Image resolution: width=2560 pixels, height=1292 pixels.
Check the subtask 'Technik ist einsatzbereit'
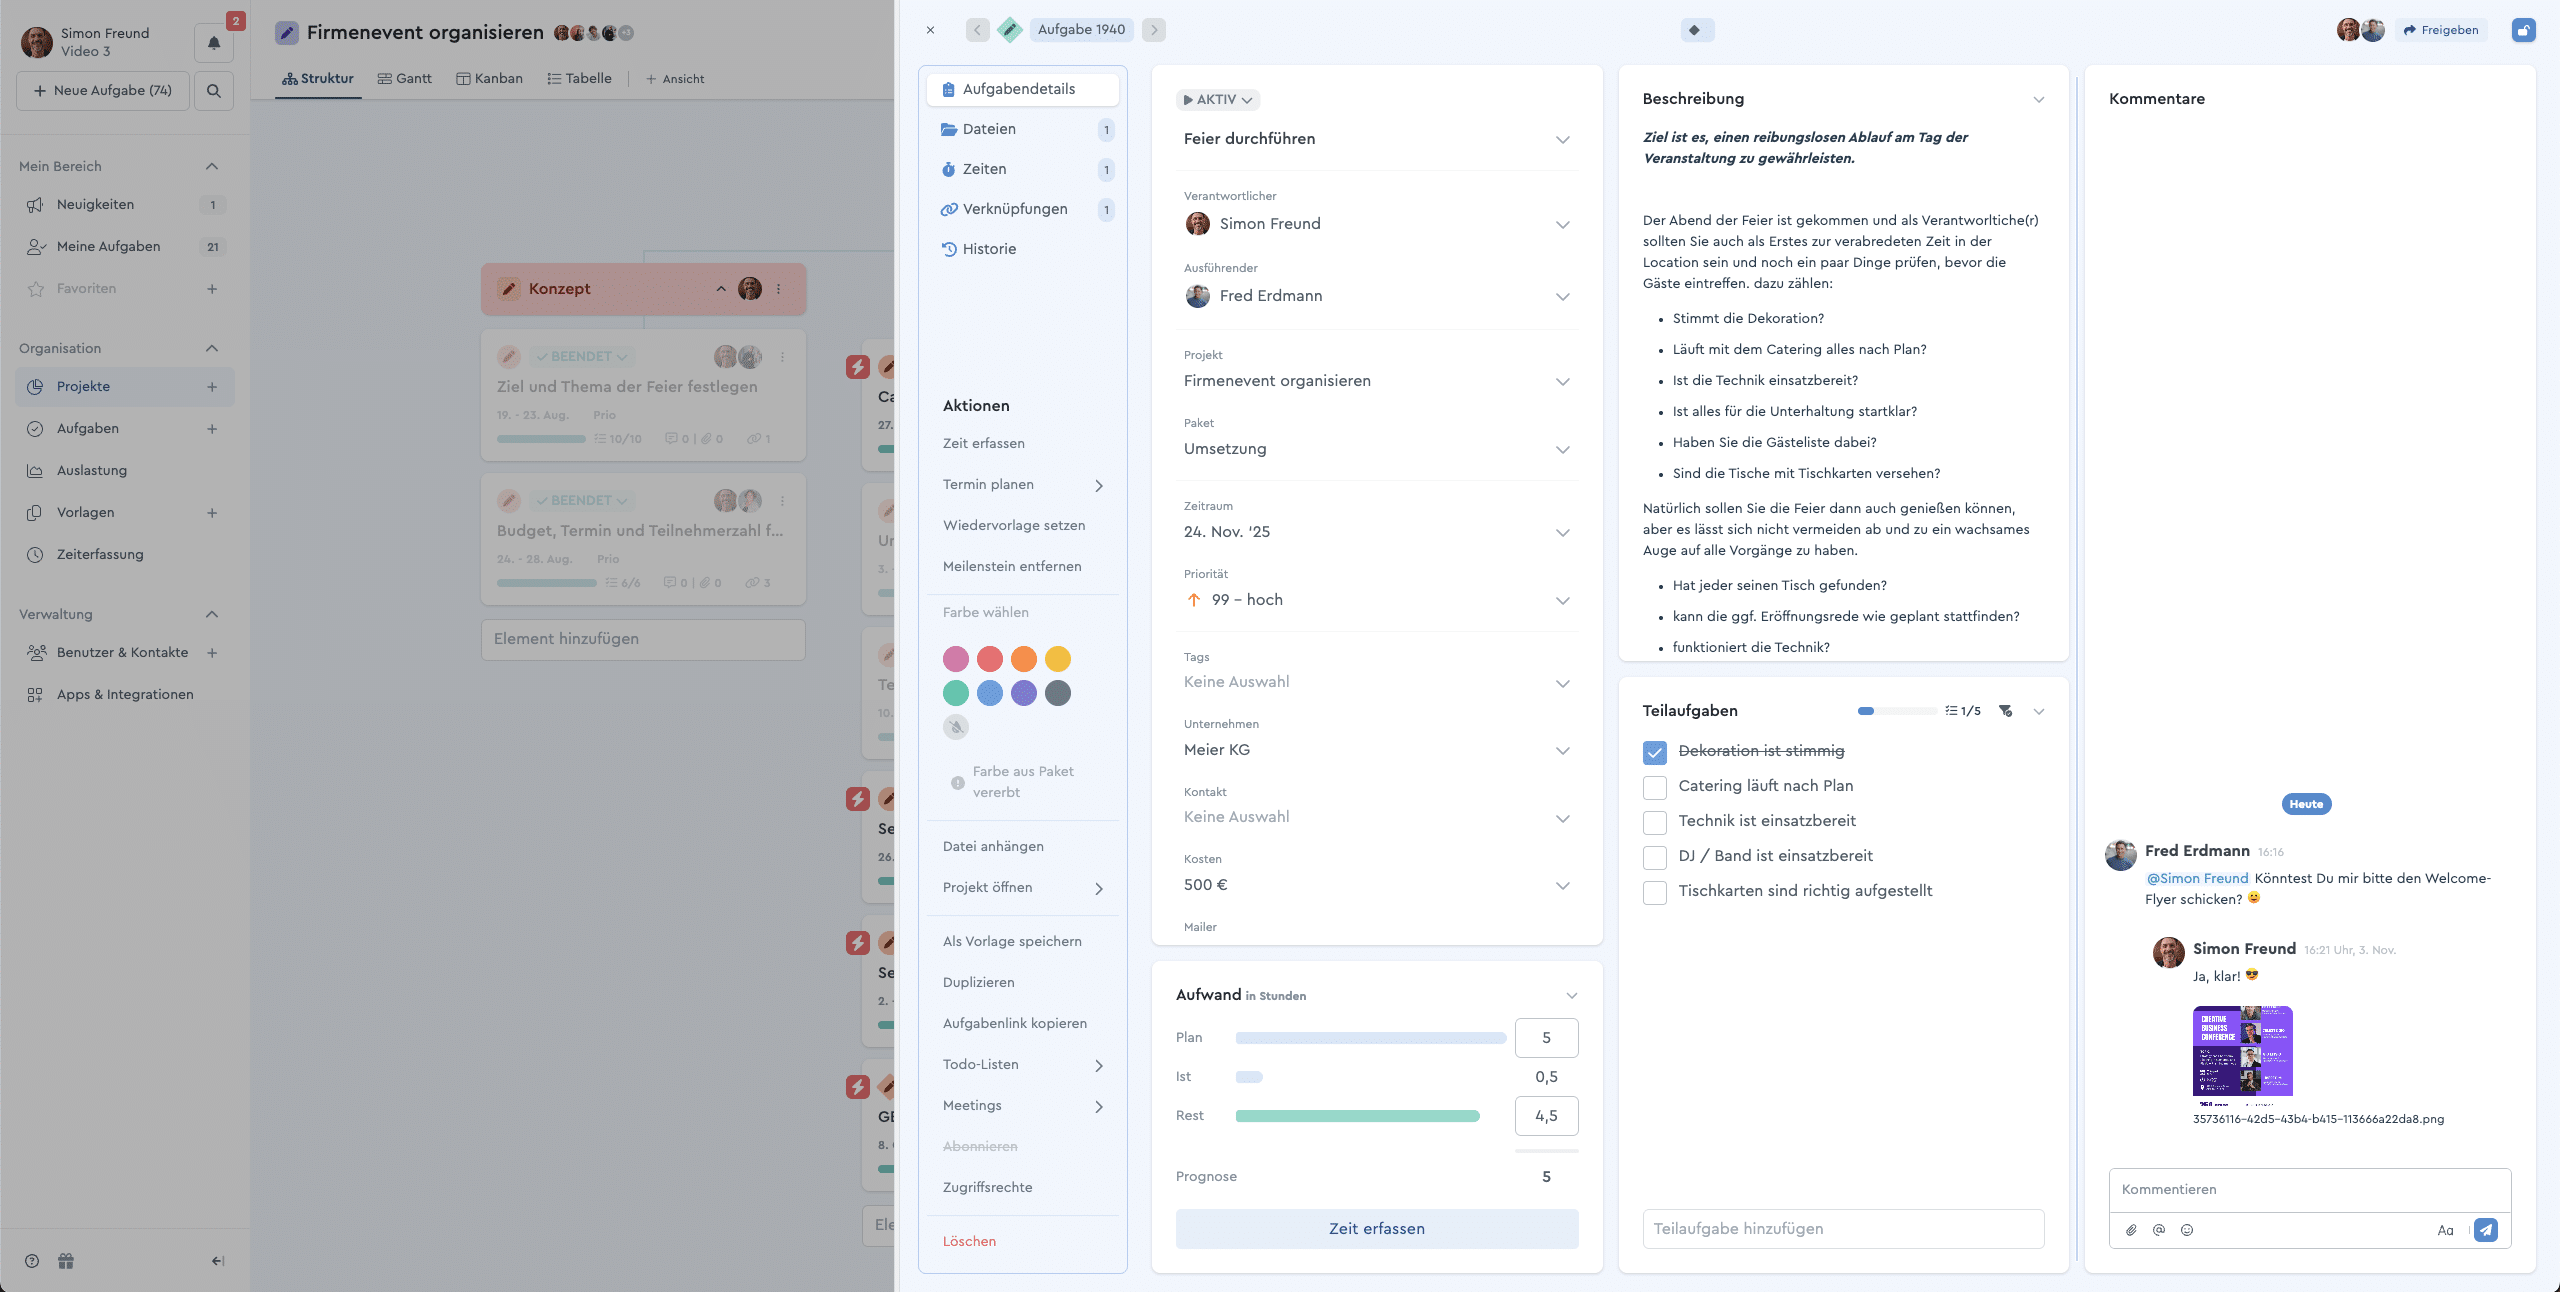point(1655,822)
